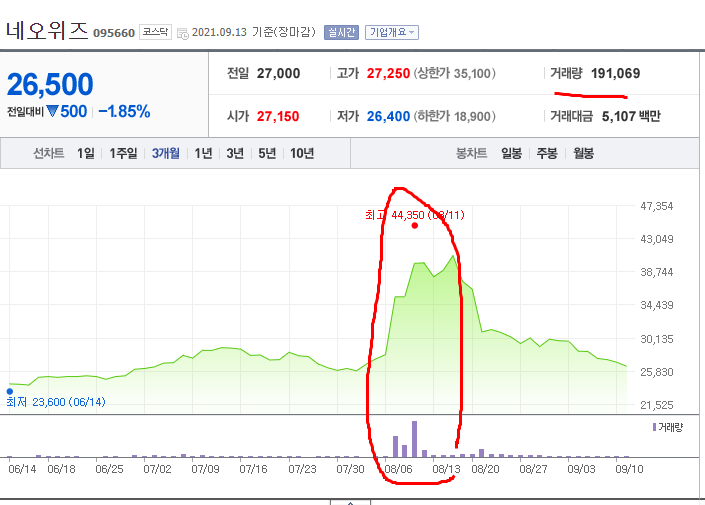Screen dimensions: 705x505
Task: Click 시가 value 27,150
Action: point(278,116)
